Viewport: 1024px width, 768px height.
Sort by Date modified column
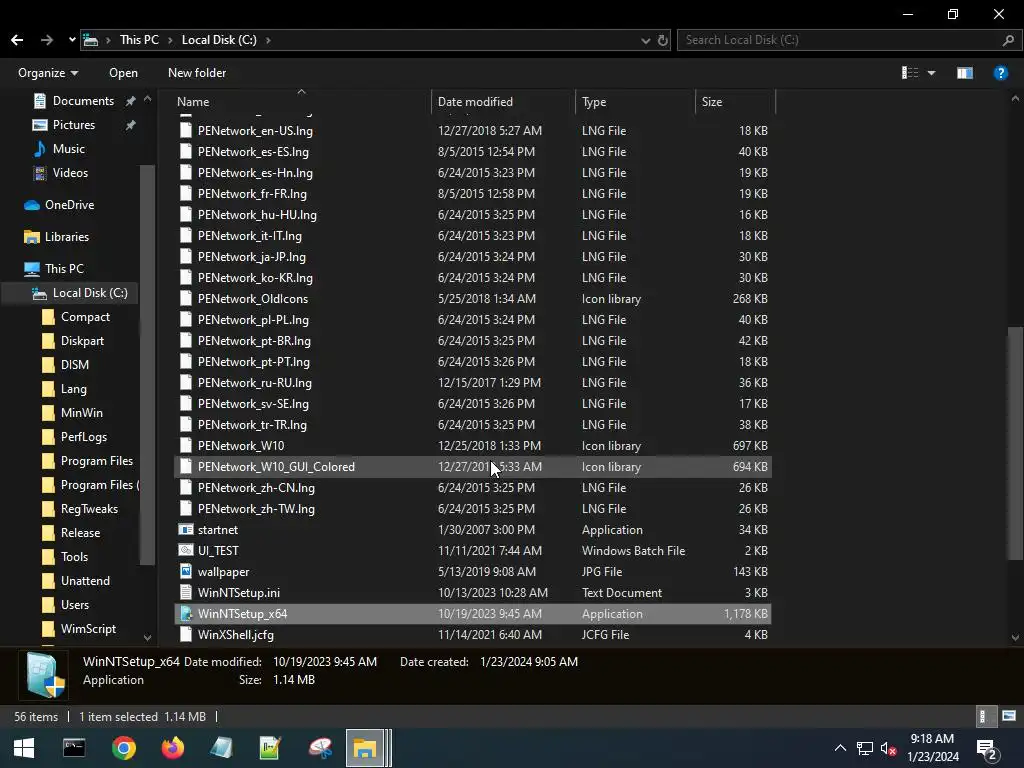(x=503, y=102)
